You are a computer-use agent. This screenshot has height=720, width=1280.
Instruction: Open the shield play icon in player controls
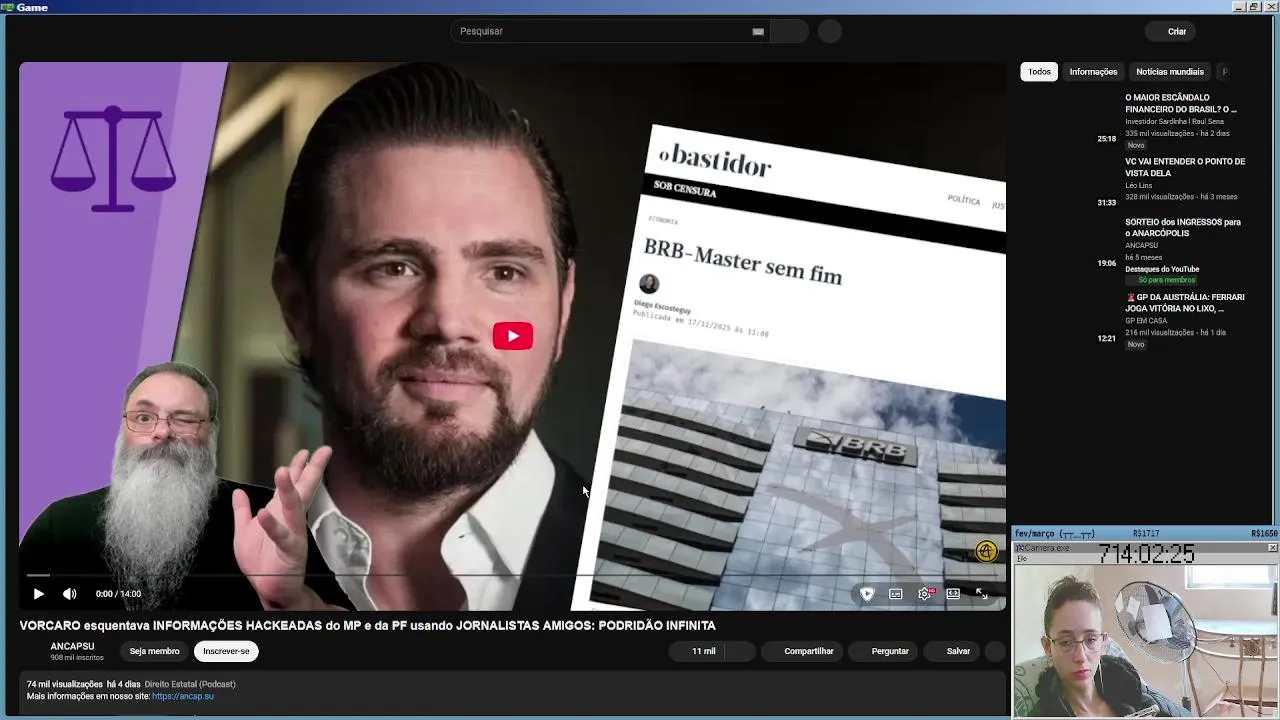[867, 594]
